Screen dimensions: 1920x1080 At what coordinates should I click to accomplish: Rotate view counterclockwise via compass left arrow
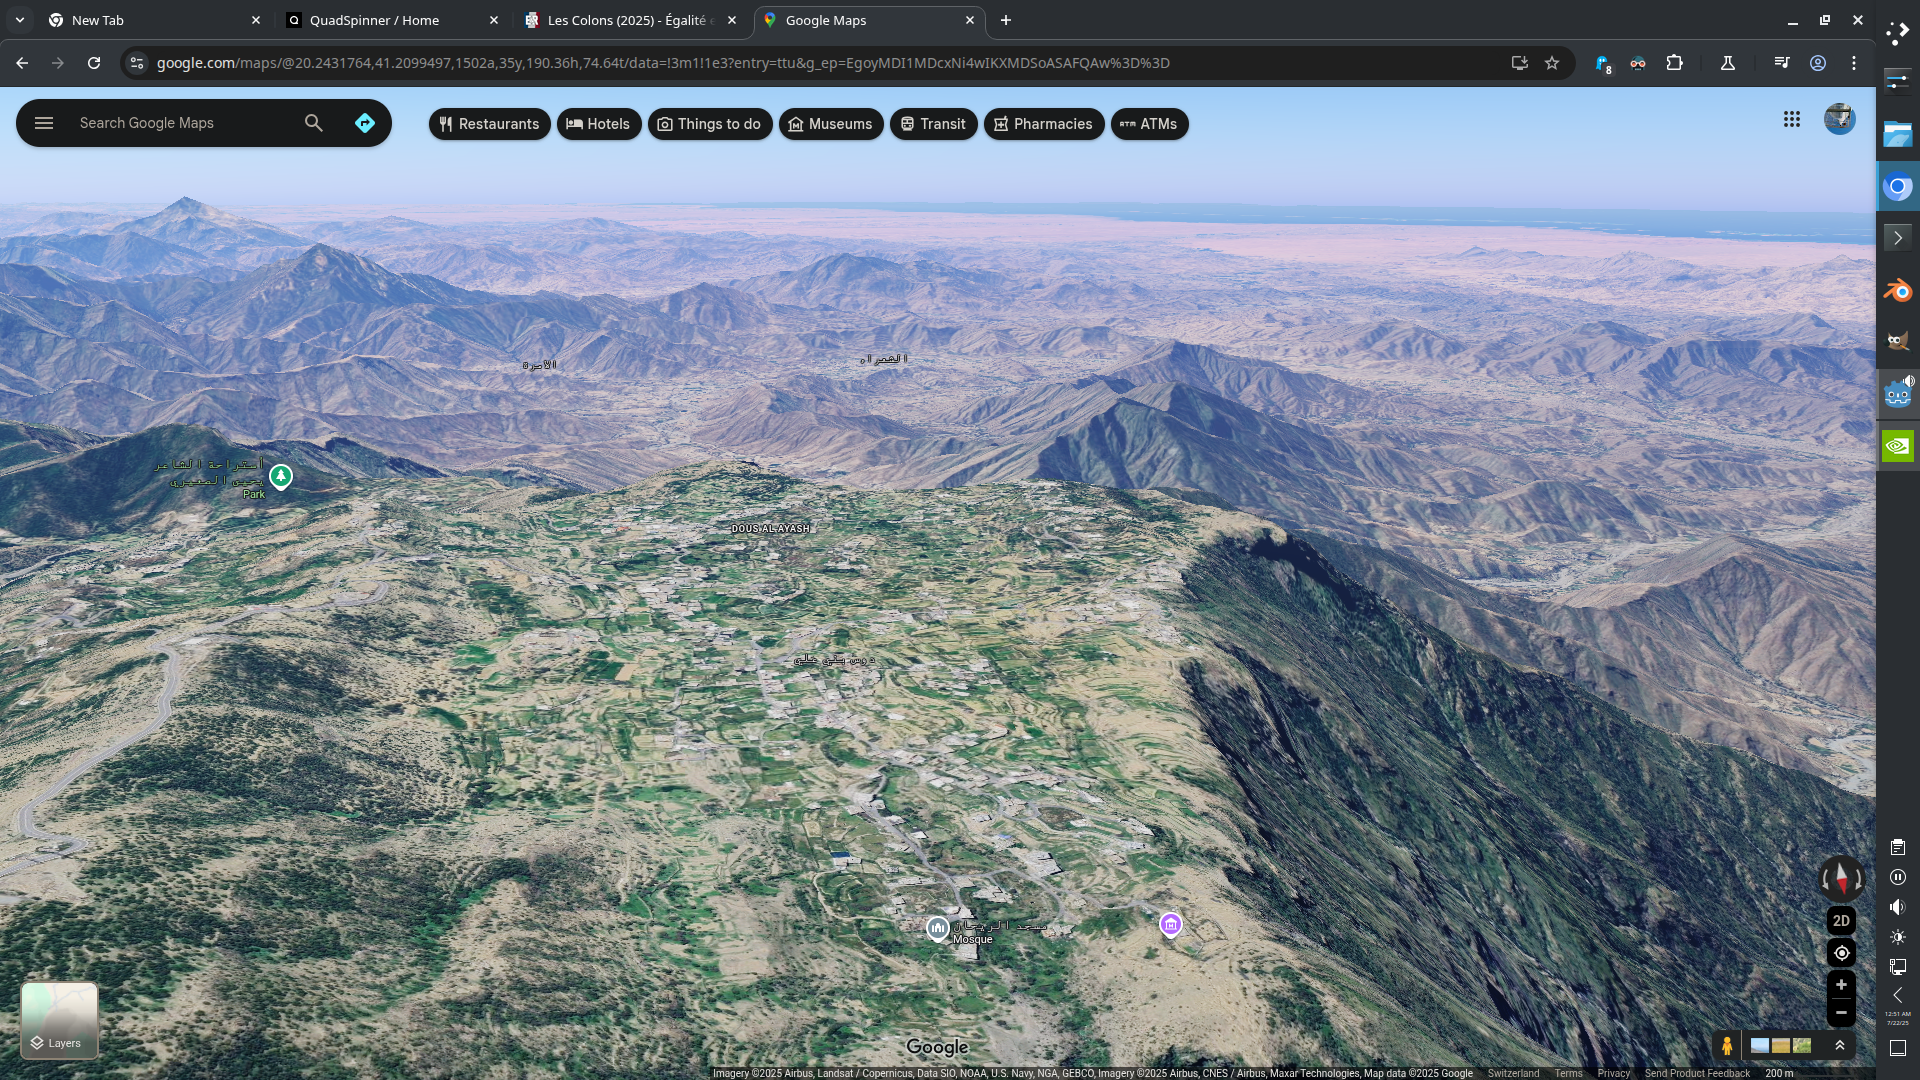1825,880
